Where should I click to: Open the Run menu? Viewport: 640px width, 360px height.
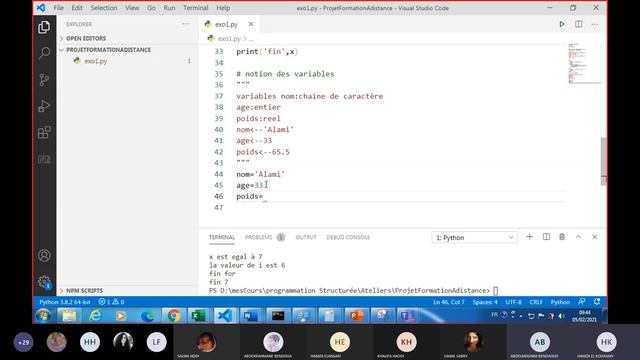169,8
